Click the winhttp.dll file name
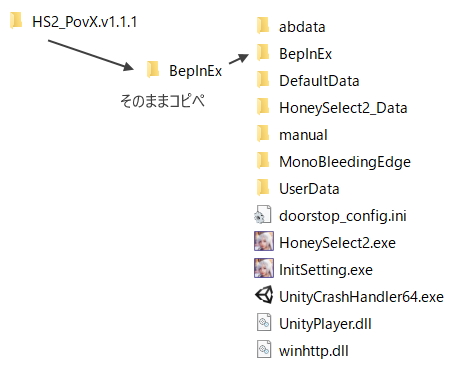The image size is (456, 379). tap(314, 351)
